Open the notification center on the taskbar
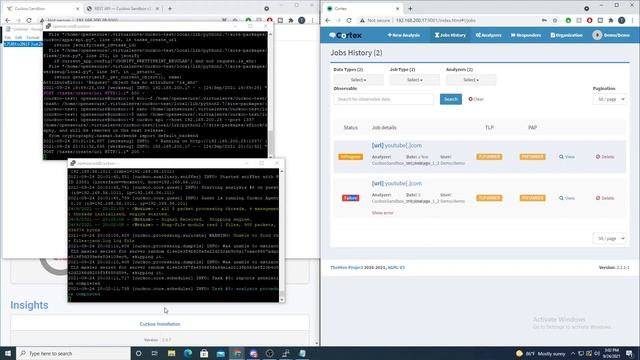 [629, 353]
